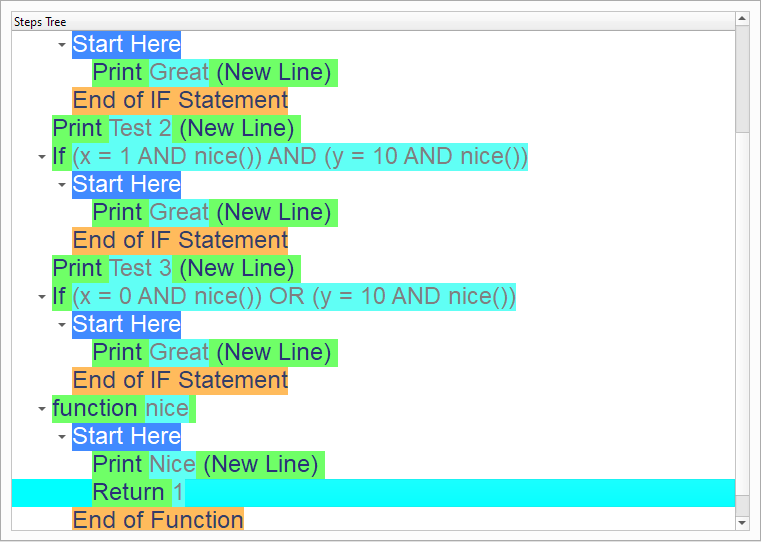Click the vertical scrollbar thumb
This screenshot has height=542, width=761.
click(x=742, y=80)
